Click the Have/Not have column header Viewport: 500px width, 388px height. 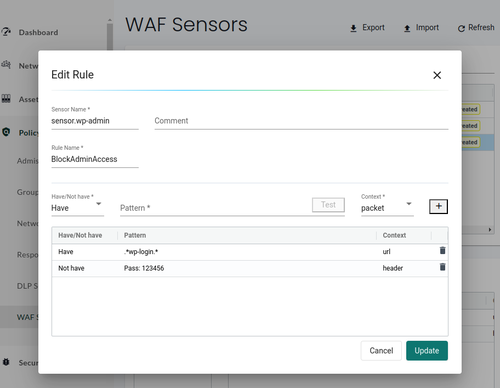tap(80, 235)
